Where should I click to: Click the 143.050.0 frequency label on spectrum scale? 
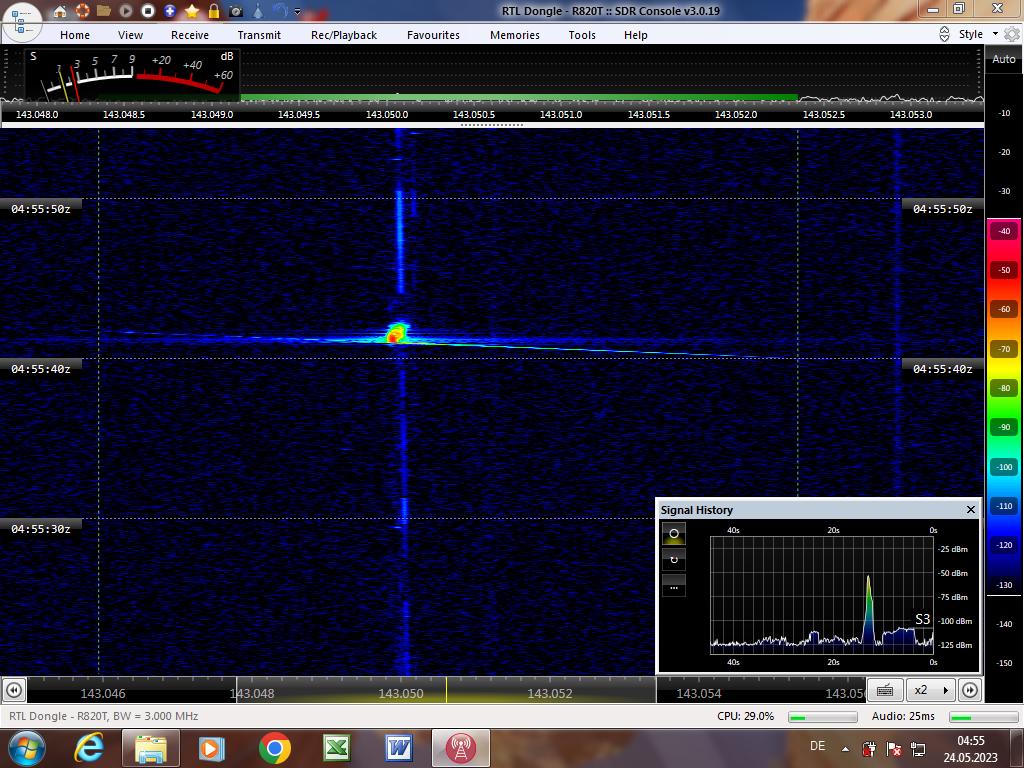coord(387,114)
